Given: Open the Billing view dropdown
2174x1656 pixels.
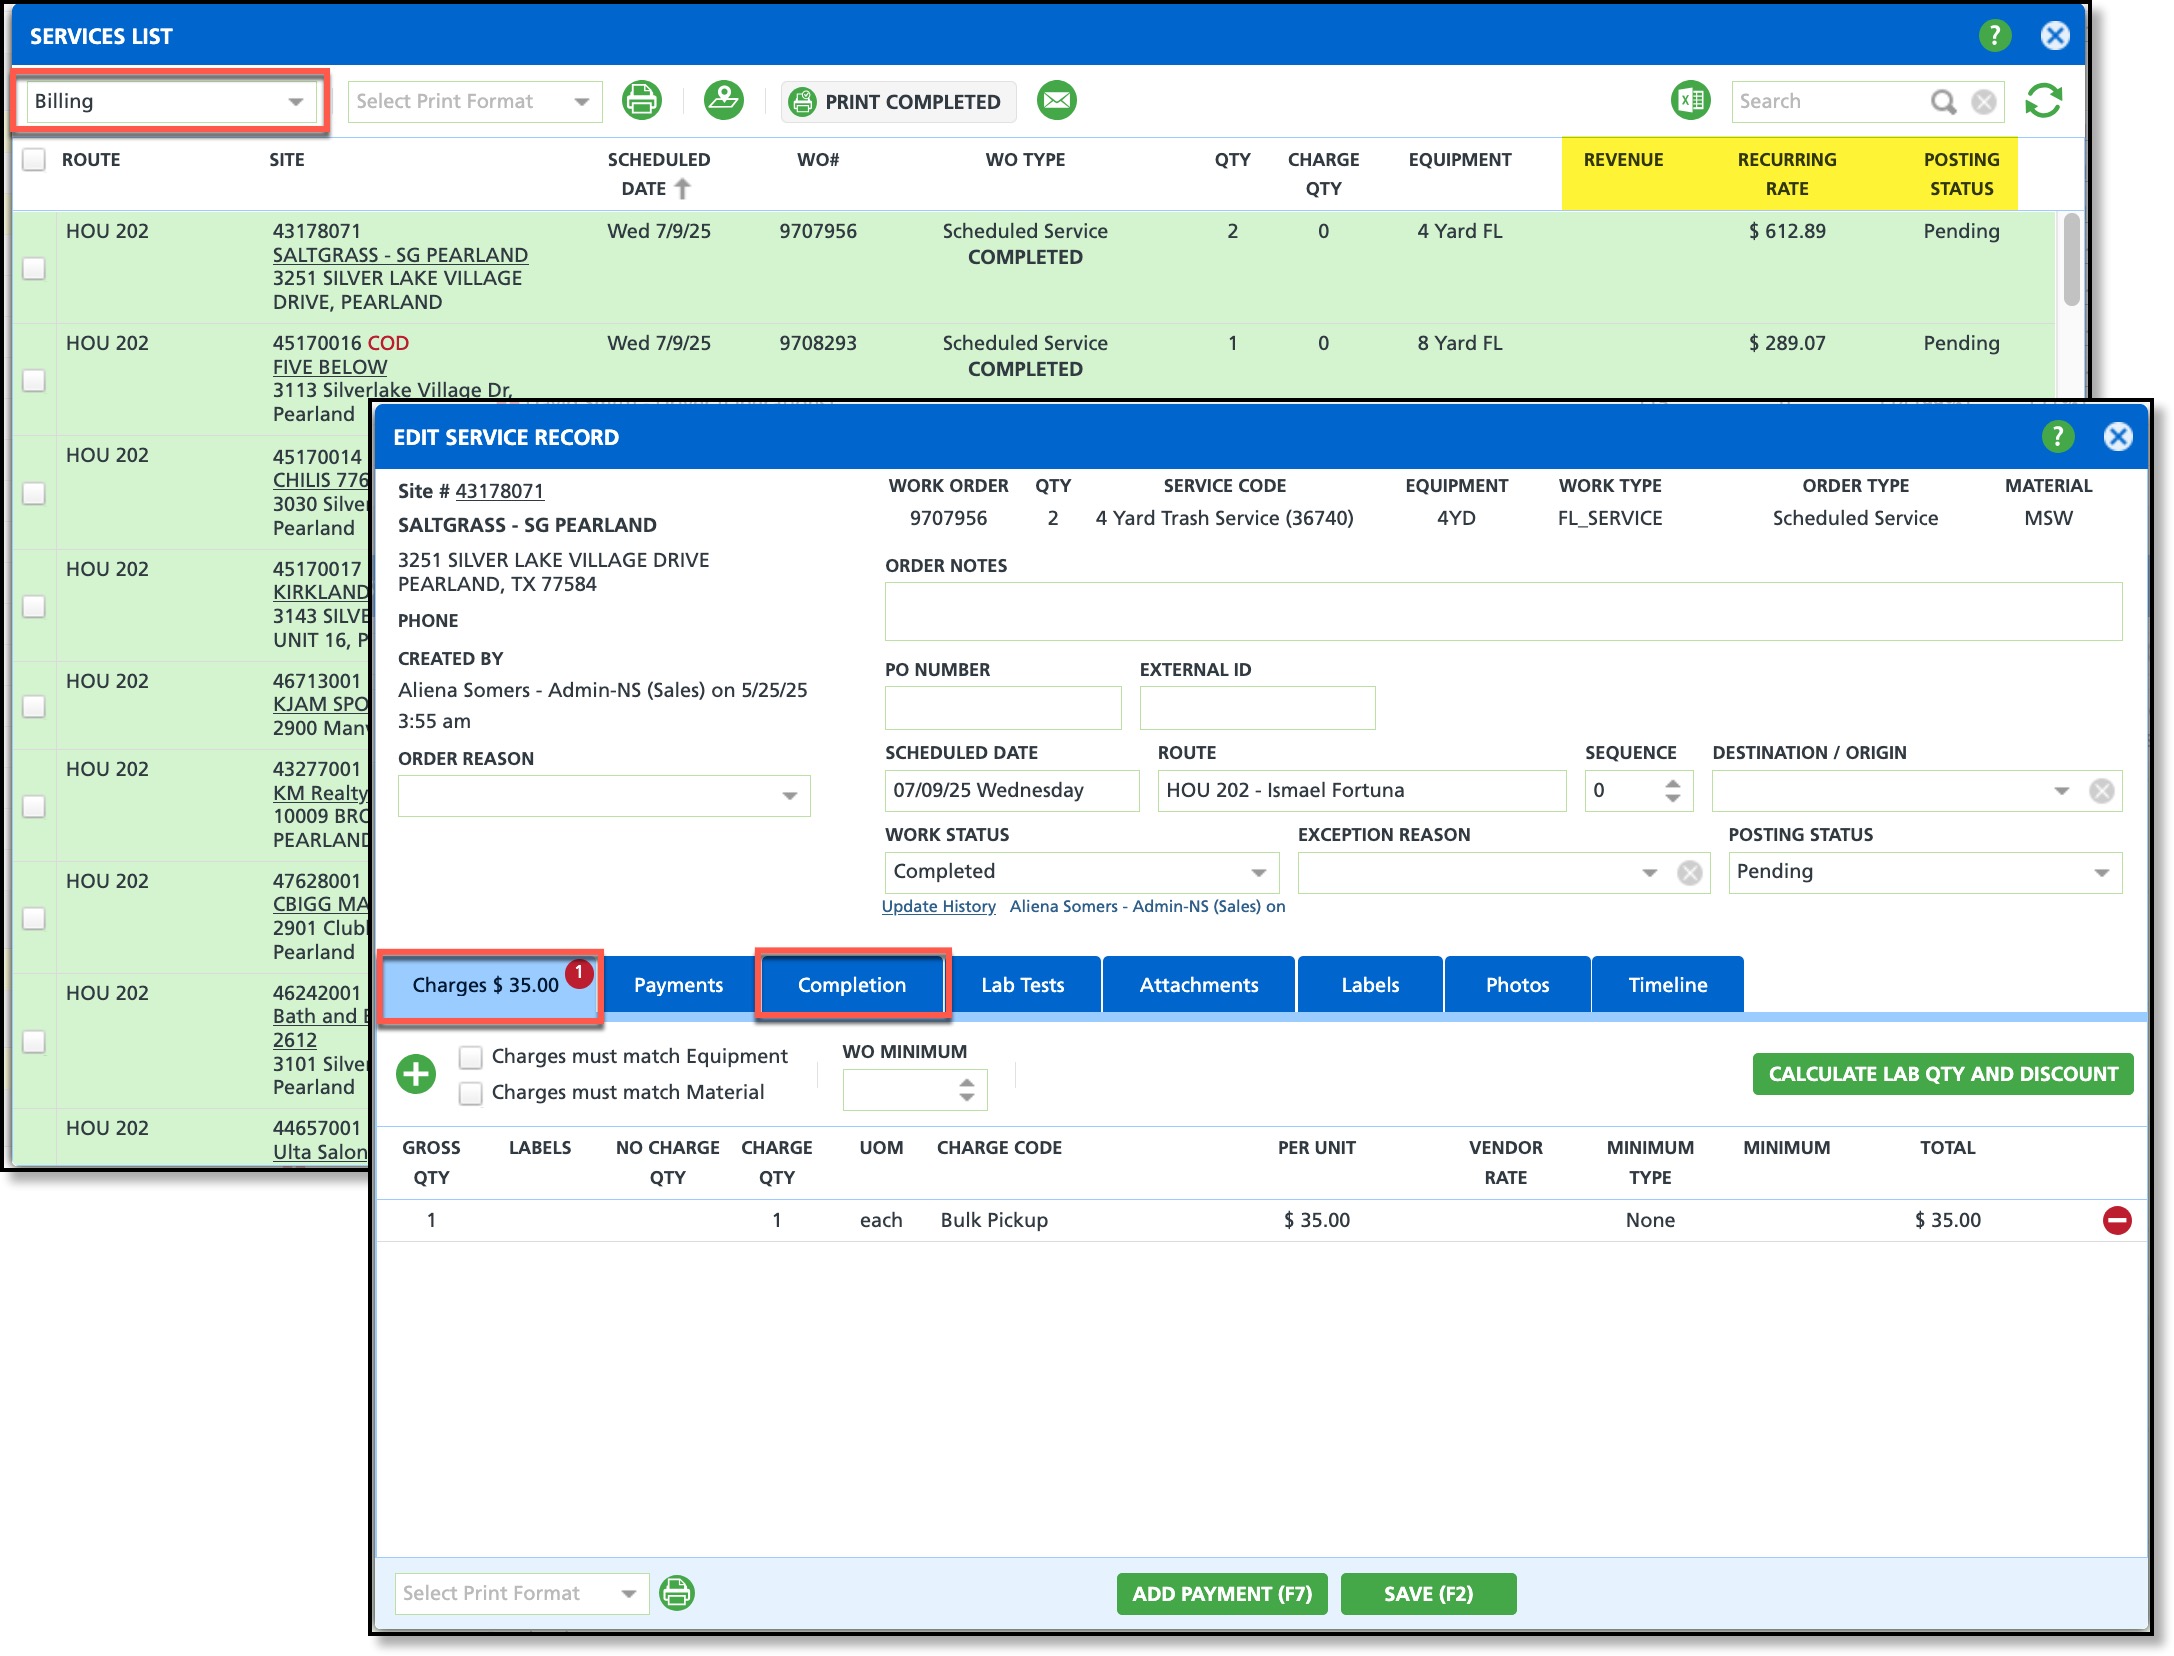Looking at the screenshot, I should pyautogui.click(x=168, y=101).
